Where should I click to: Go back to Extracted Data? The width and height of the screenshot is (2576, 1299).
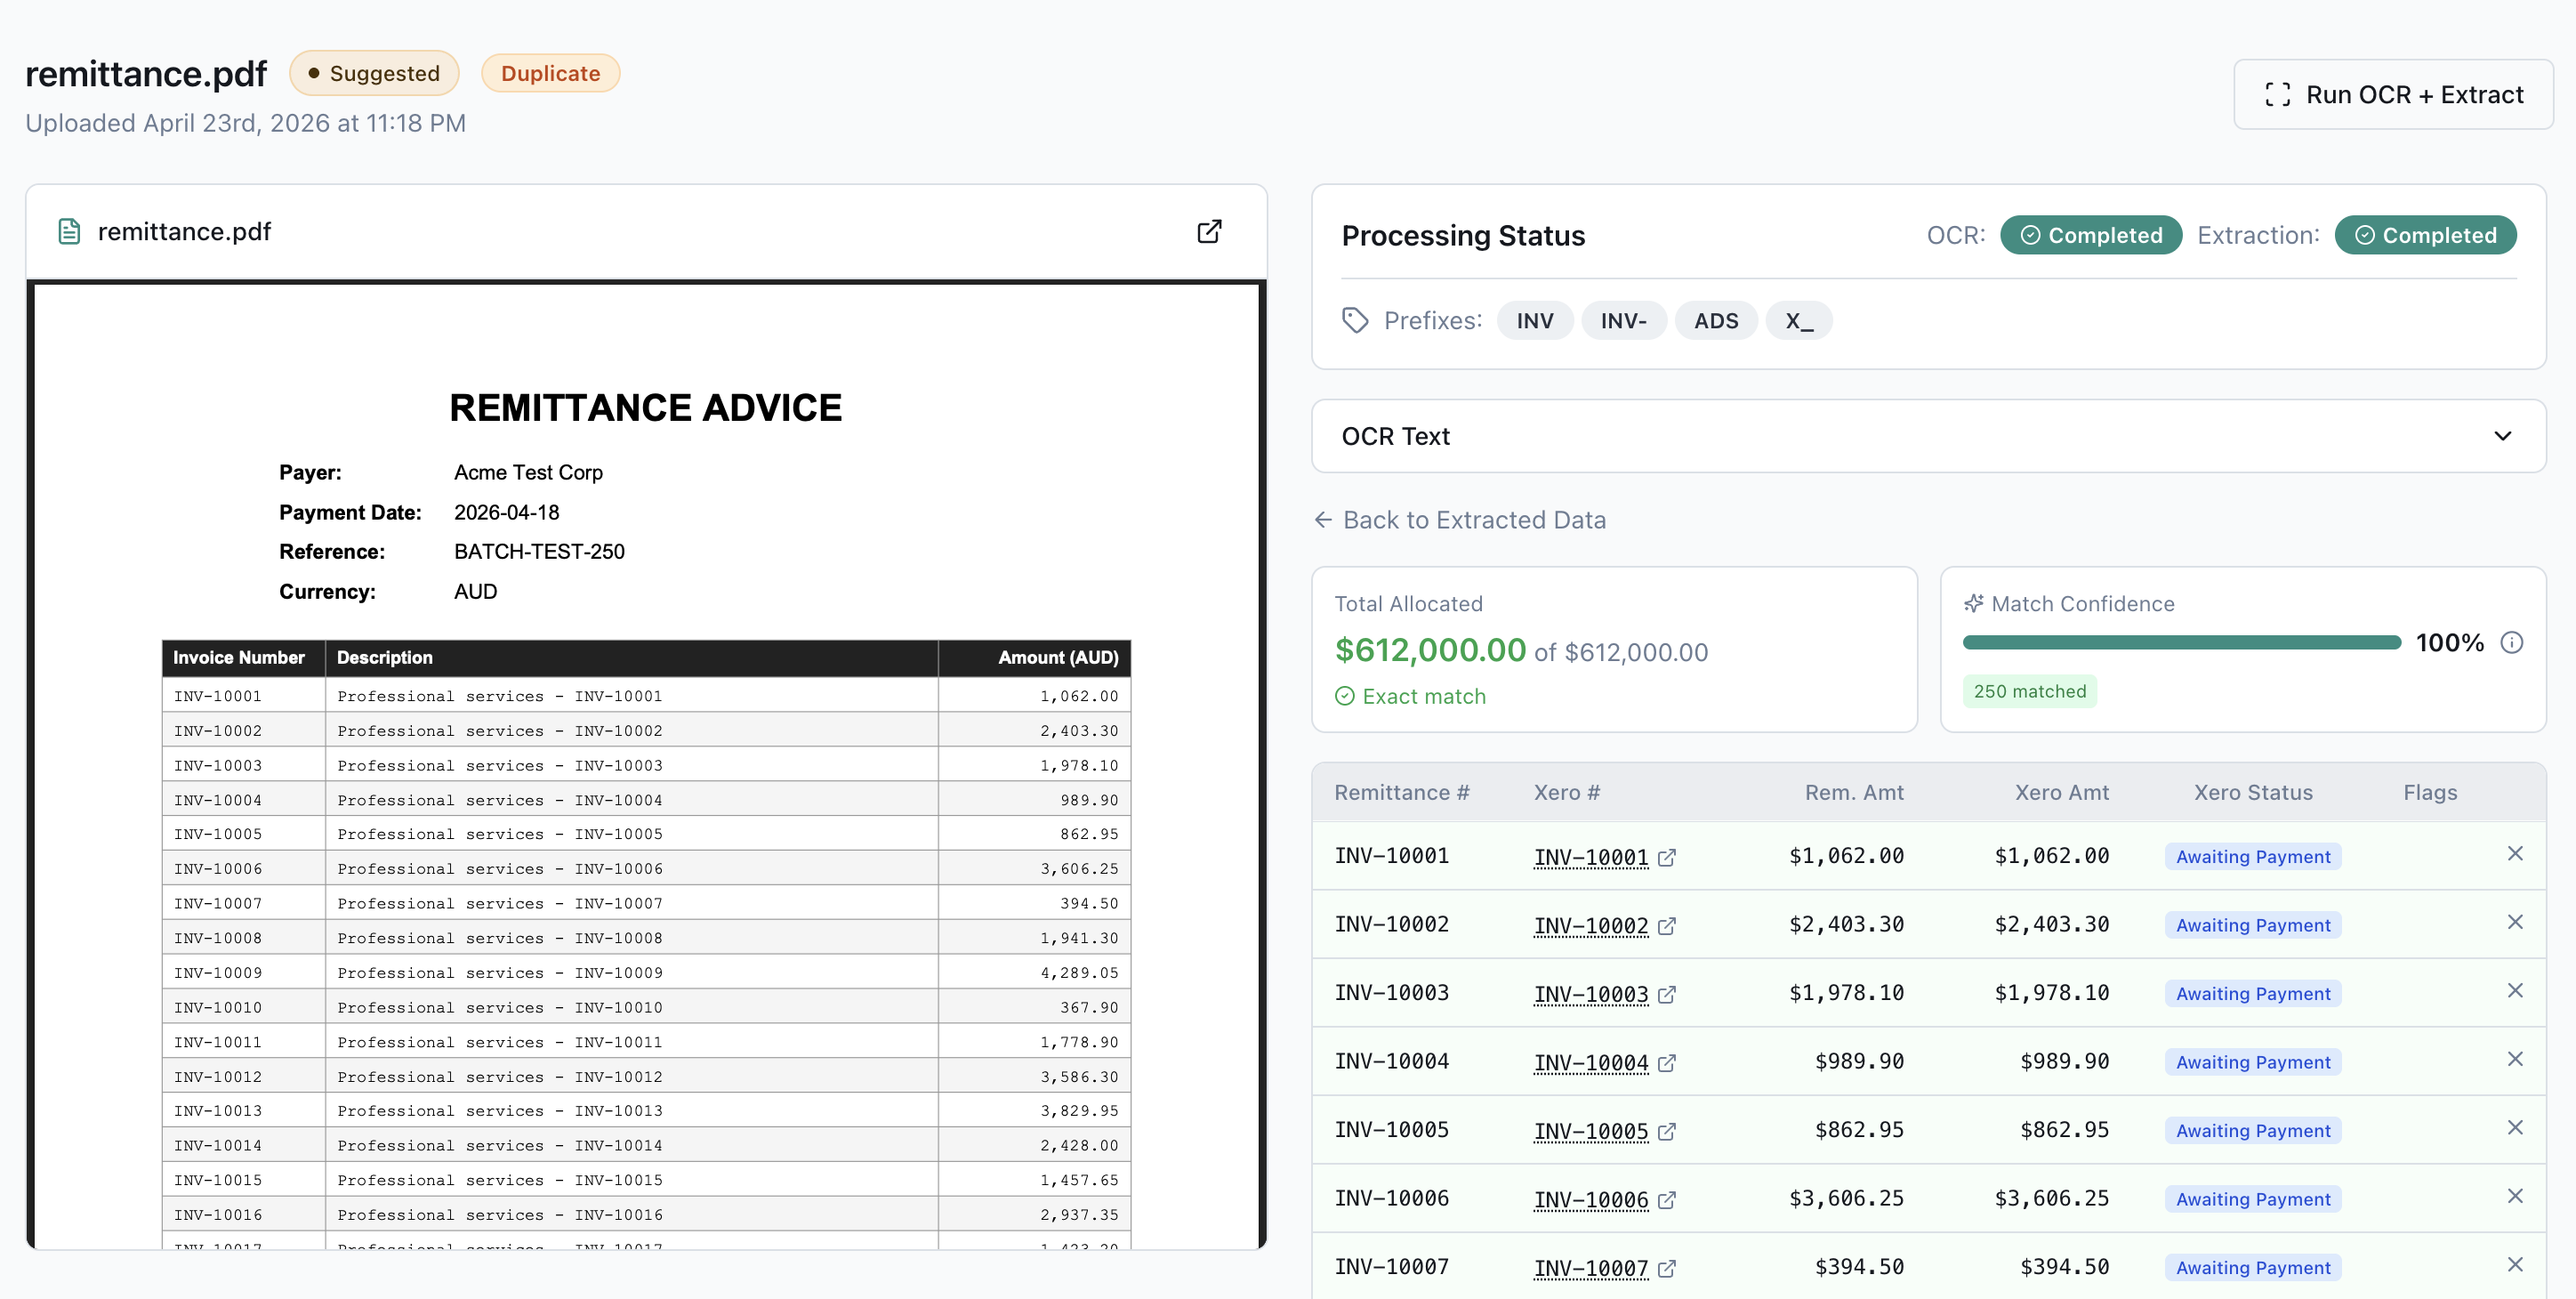coord(1460,520)
